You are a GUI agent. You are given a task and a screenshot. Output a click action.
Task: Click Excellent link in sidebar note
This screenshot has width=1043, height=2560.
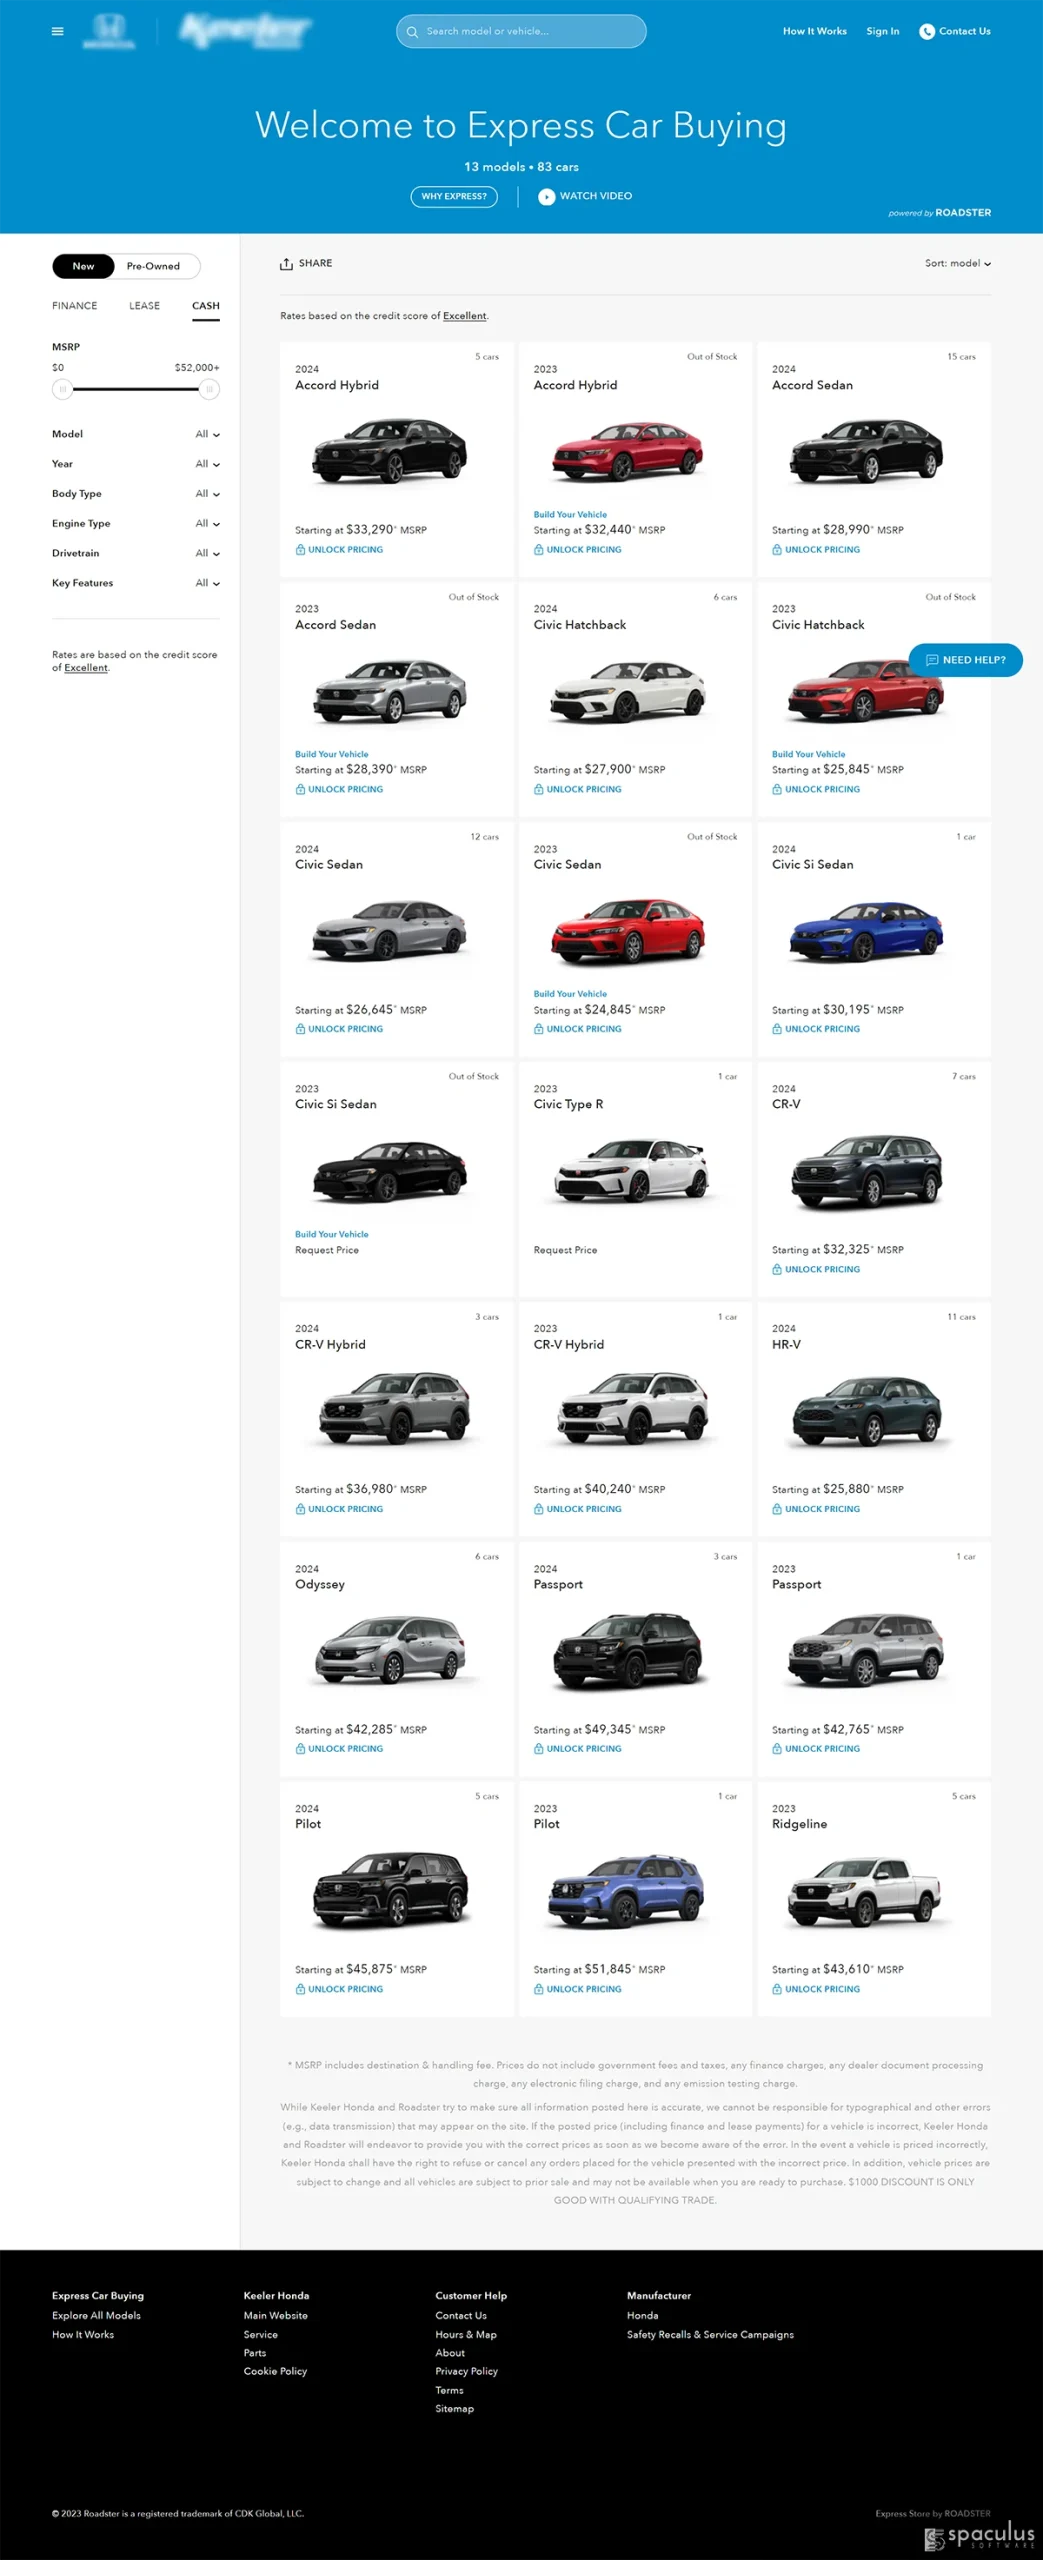tap(86, 668)
